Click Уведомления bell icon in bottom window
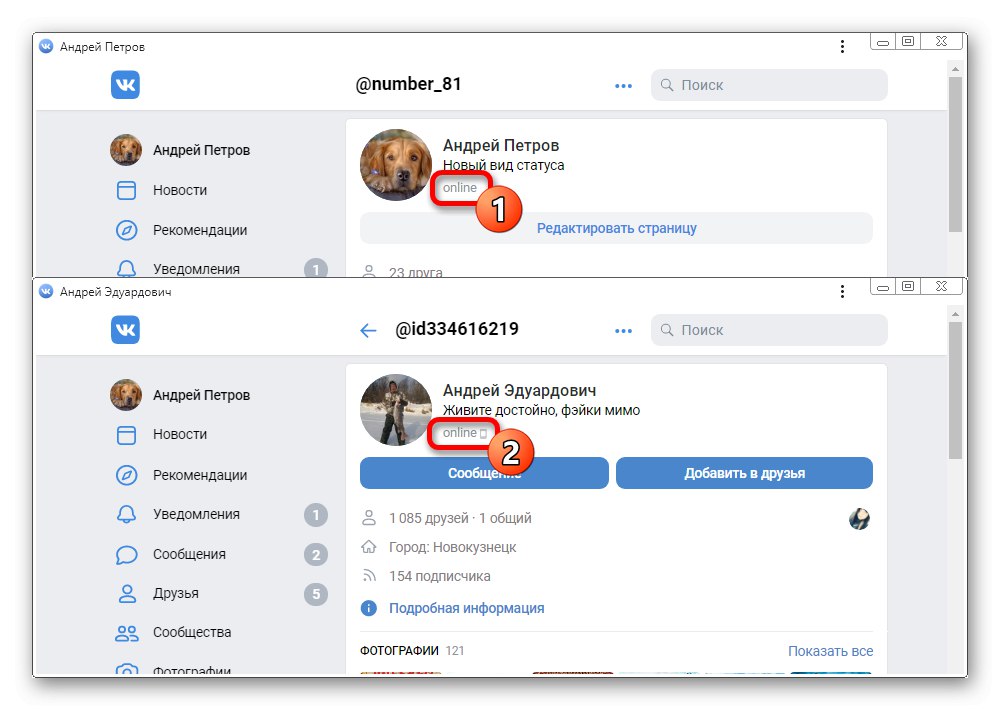 [x=126, y=514]
